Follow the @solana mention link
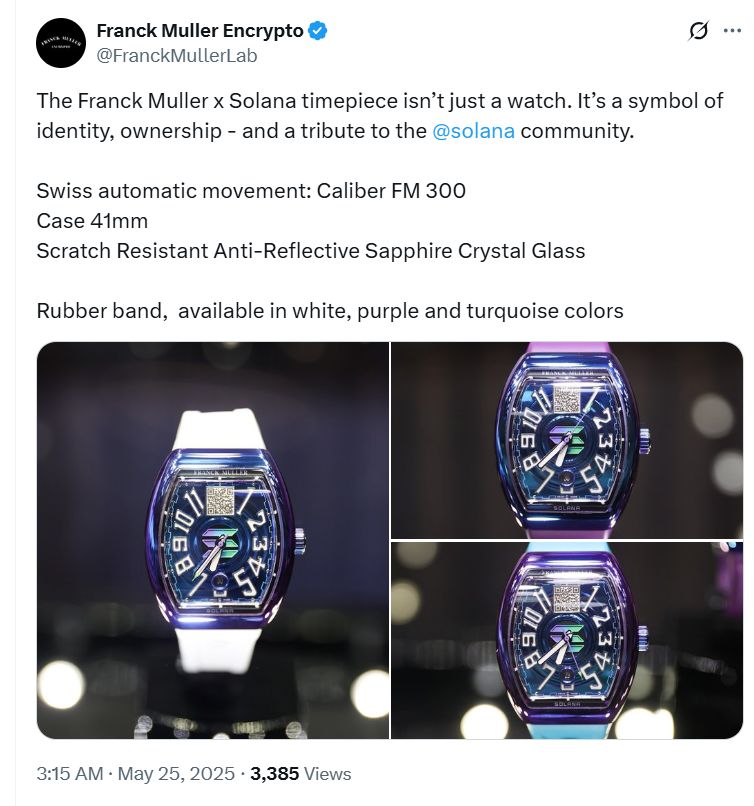The image size is (754, 806). [473, 132]
